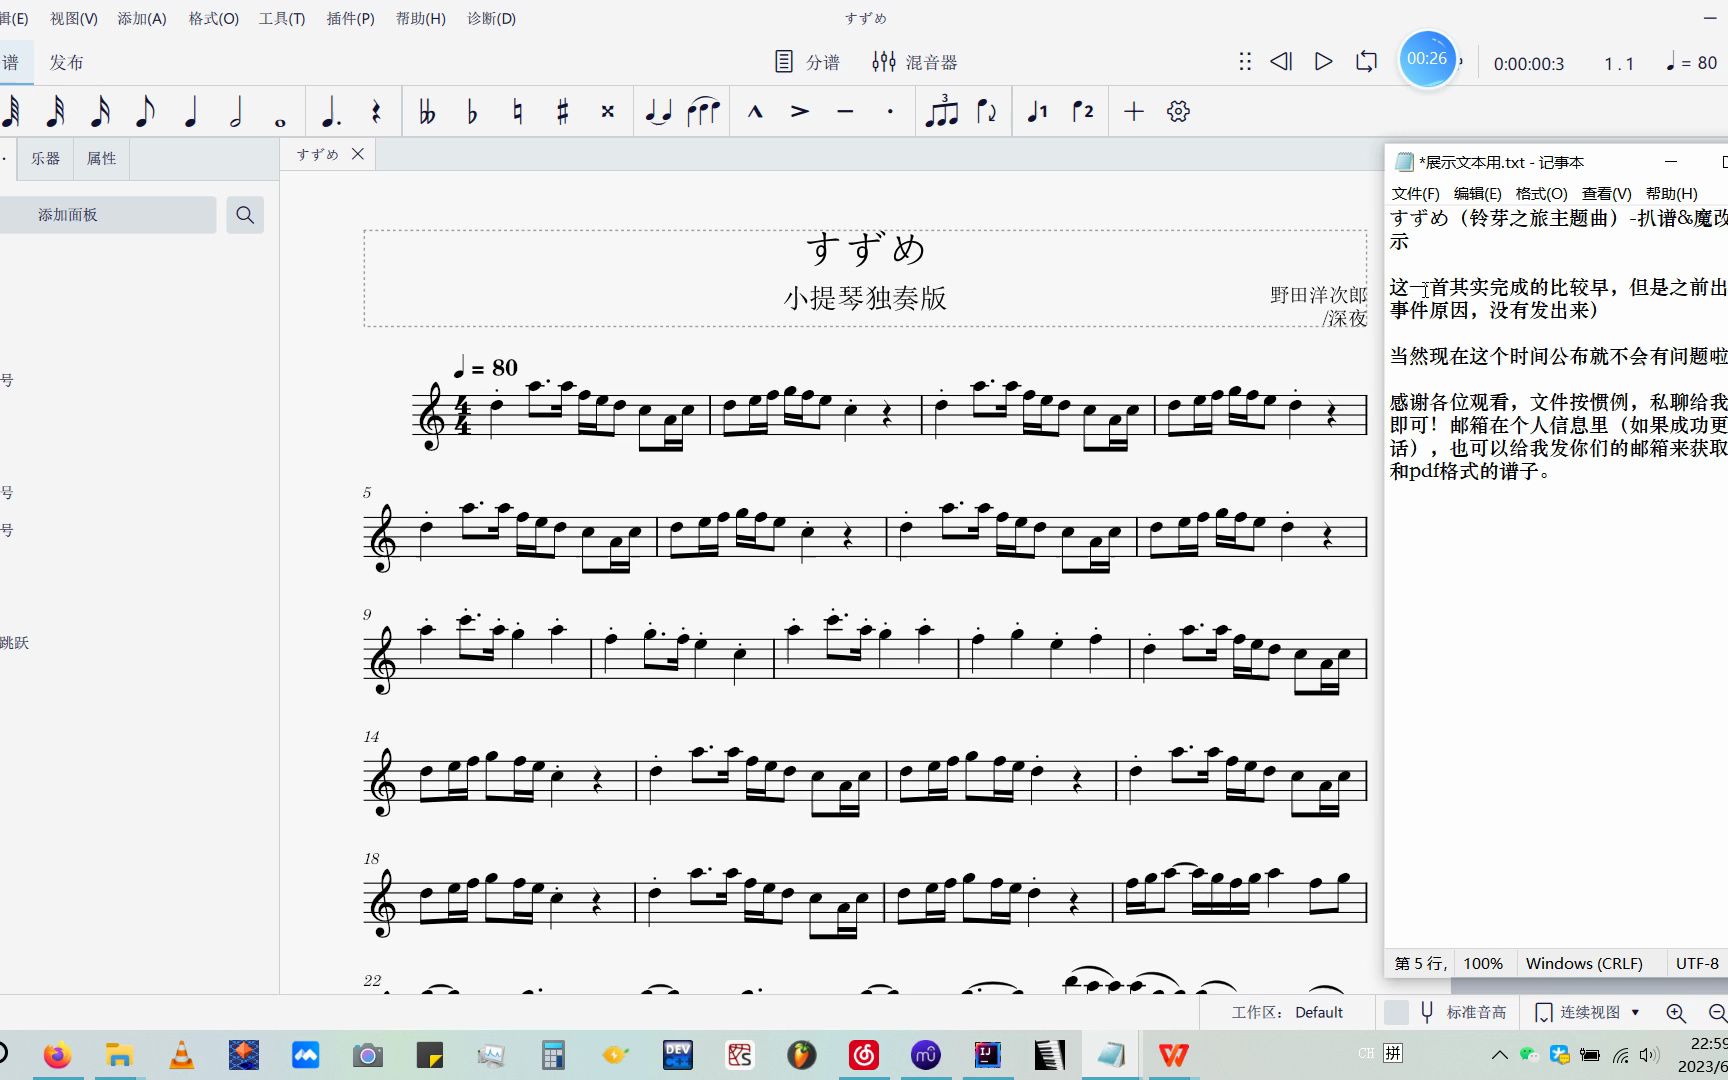Click the score title すずめ text
Image resolution: width=1728 pixels, height=1080 pixels.
[866, 249]
